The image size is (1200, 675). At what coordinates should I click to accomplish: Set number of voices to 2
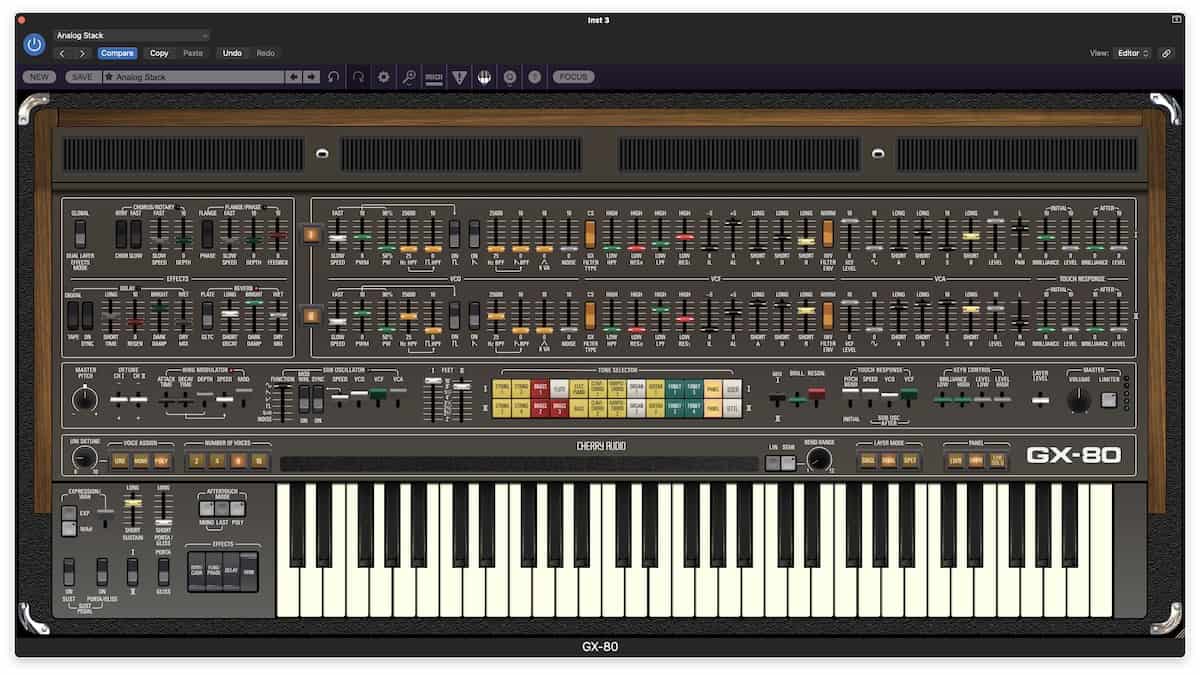[196, 460]
